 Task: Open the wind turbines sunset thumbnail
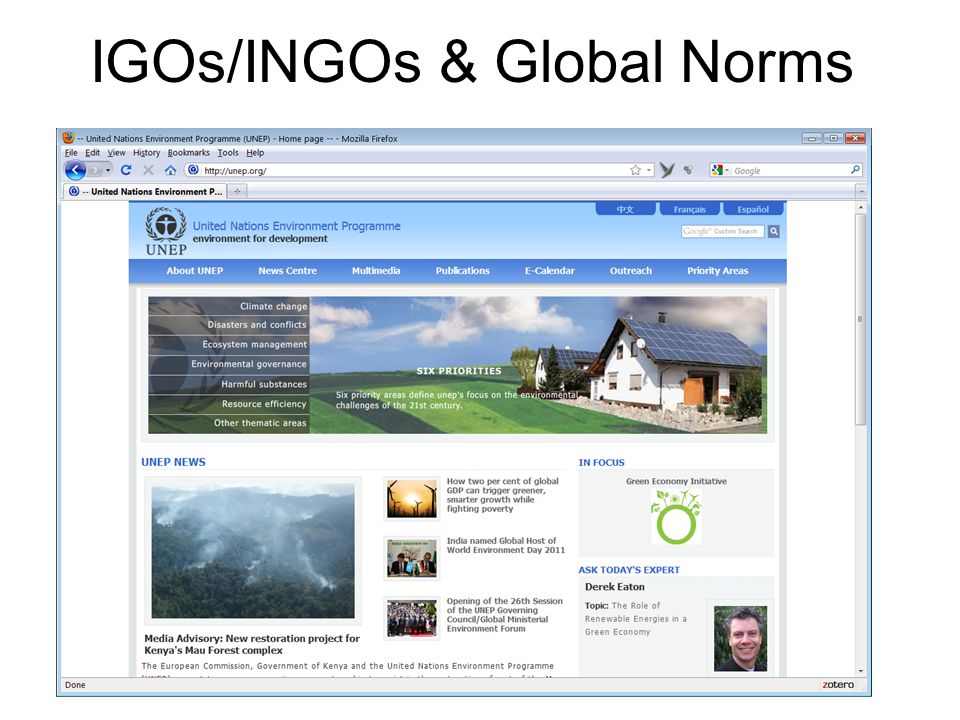pyautogui.click(x=411, y=498)
